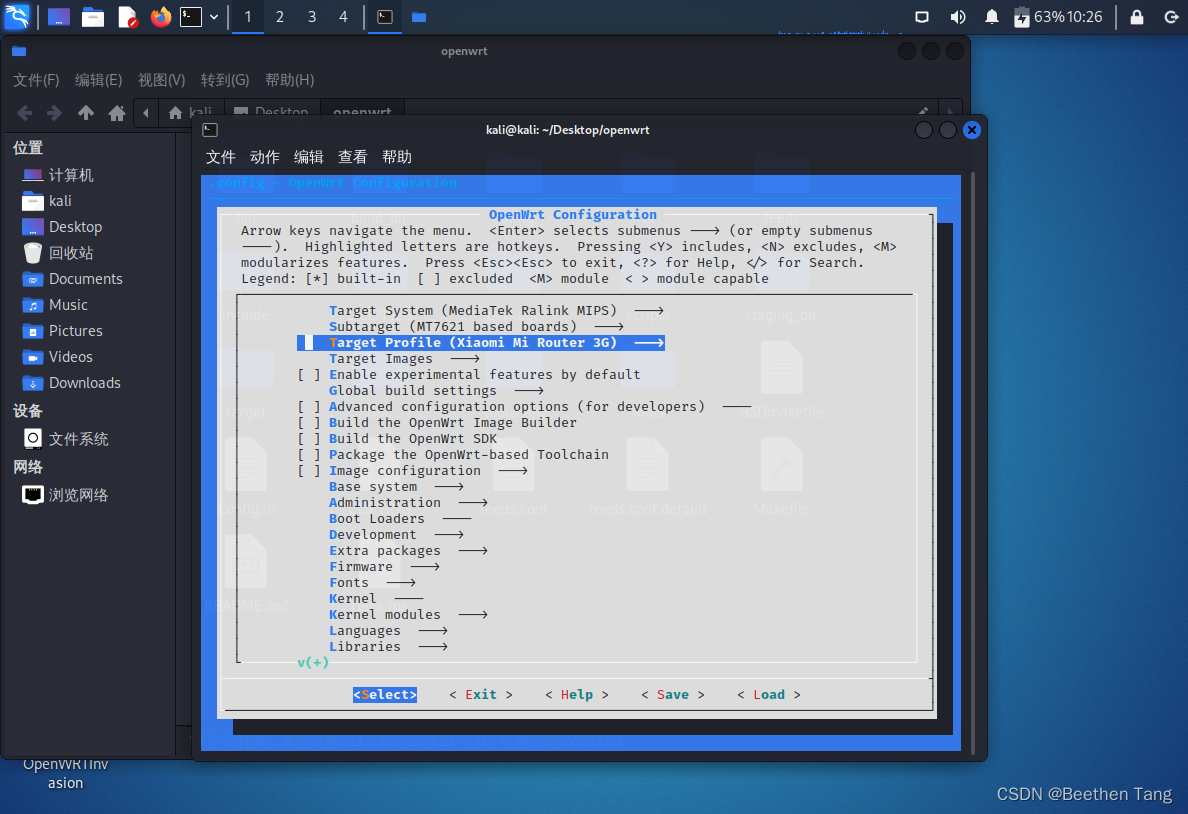Toggle Build the OpenWrt SDK checkbox
Image resolution: width=1188 pixels, height=814 pixels.
coord(308,439)
